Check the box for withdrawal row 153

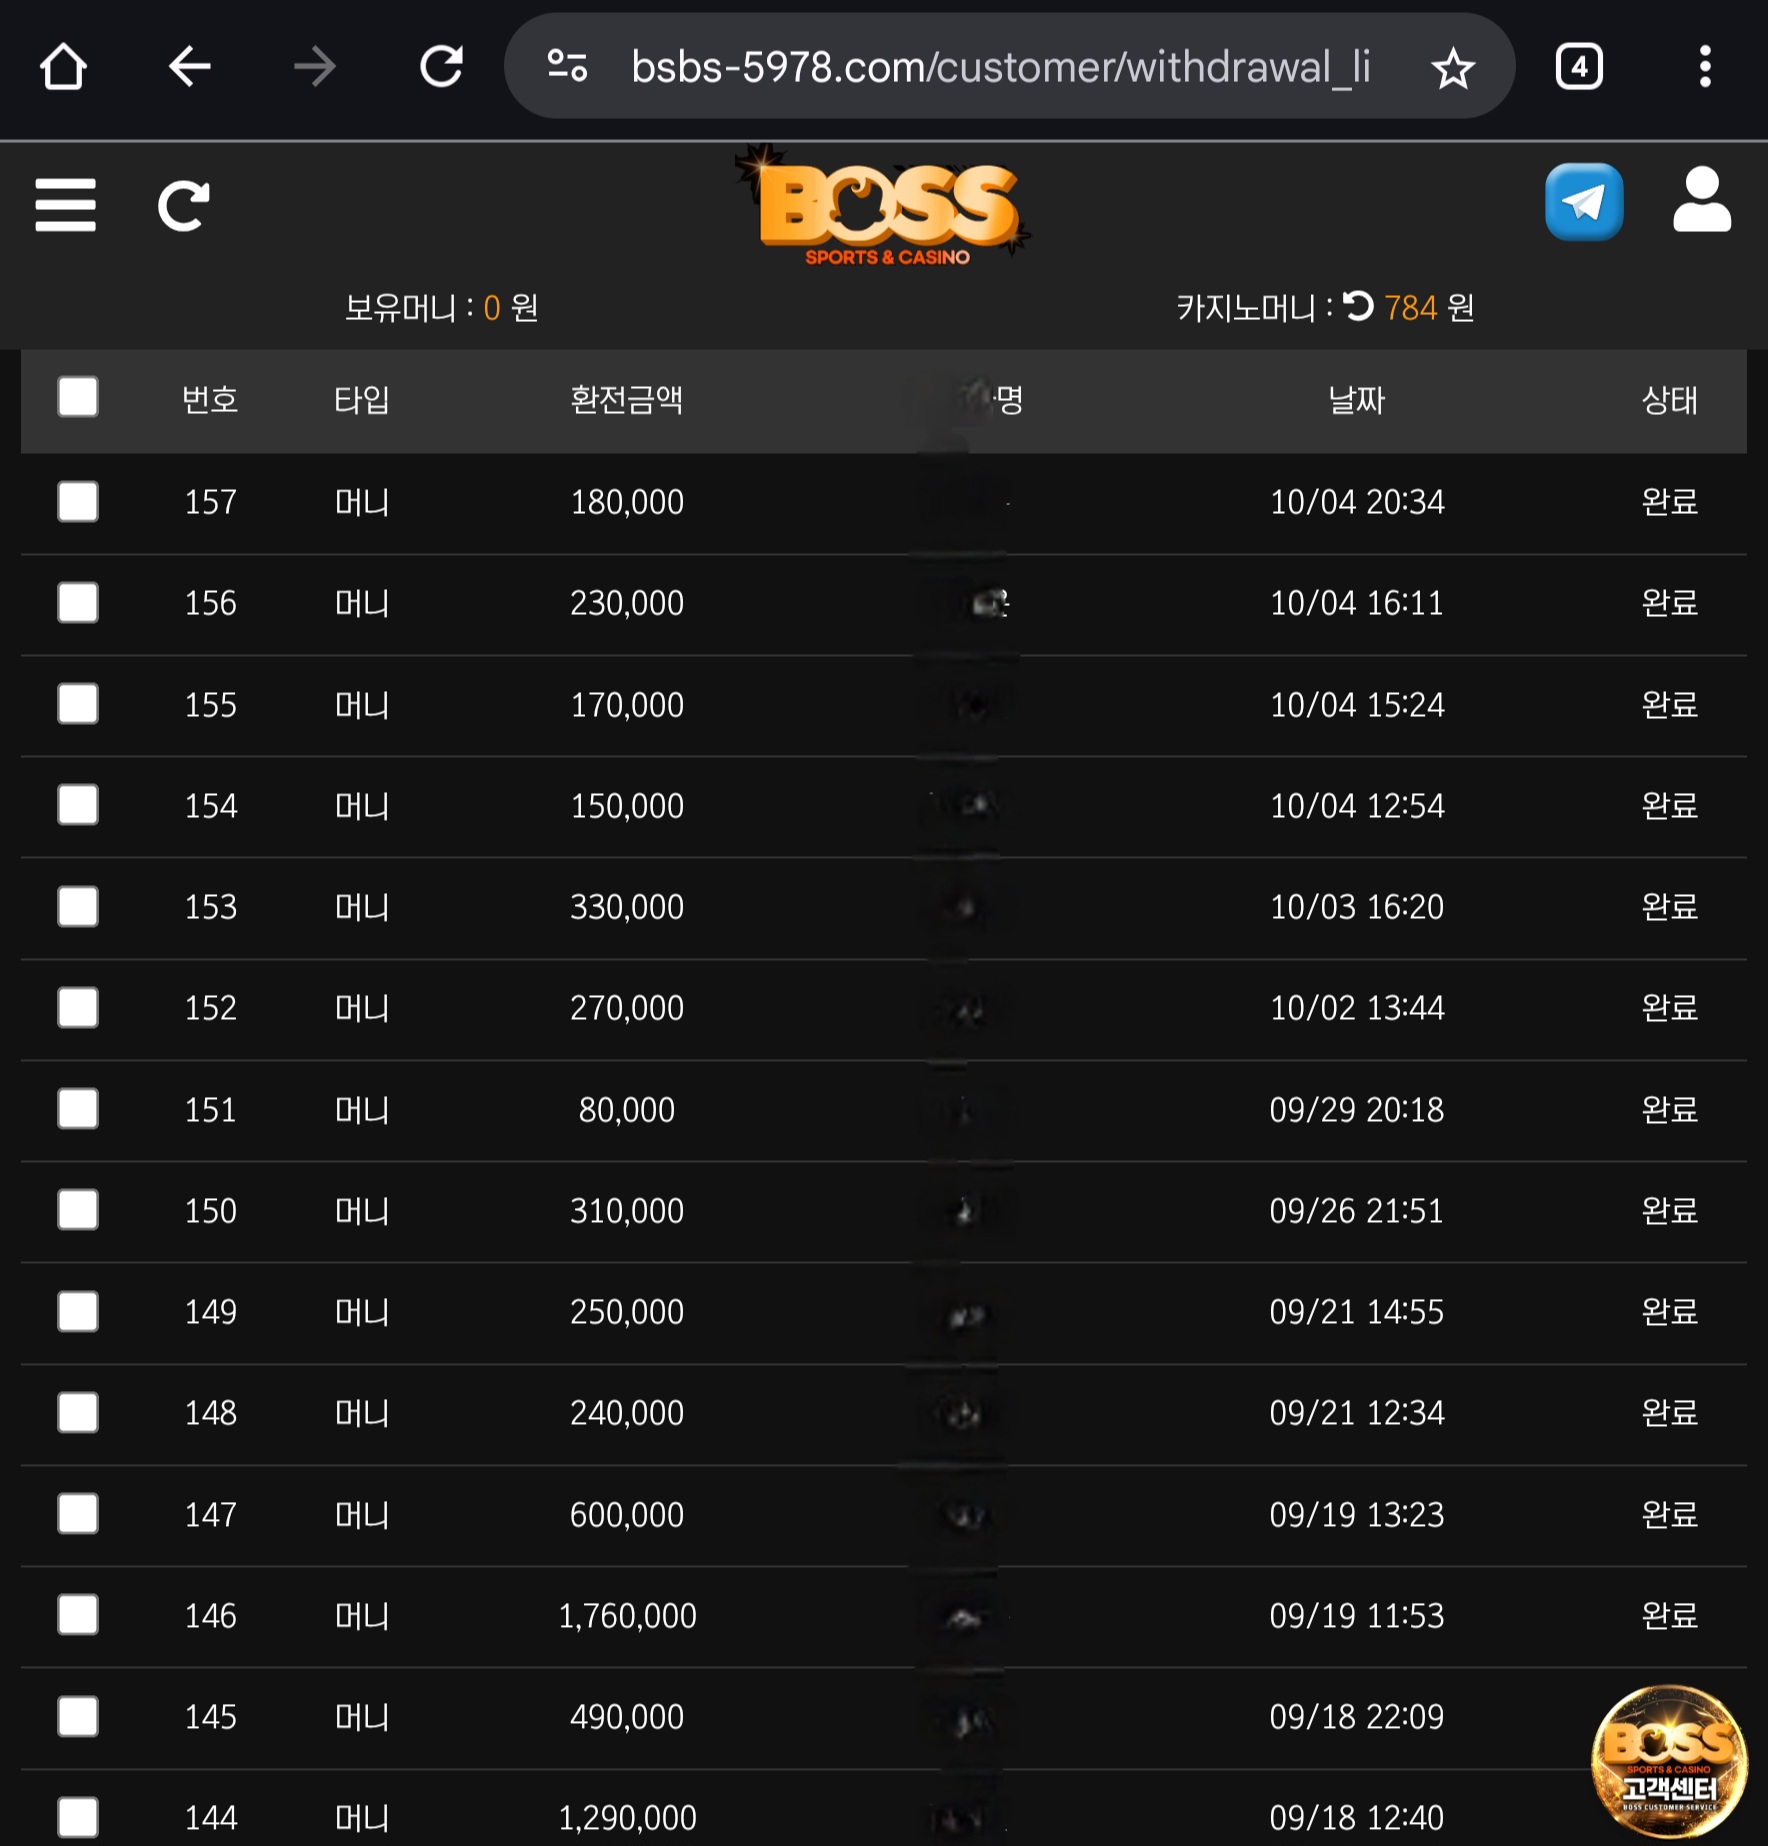tap(78, 906)
